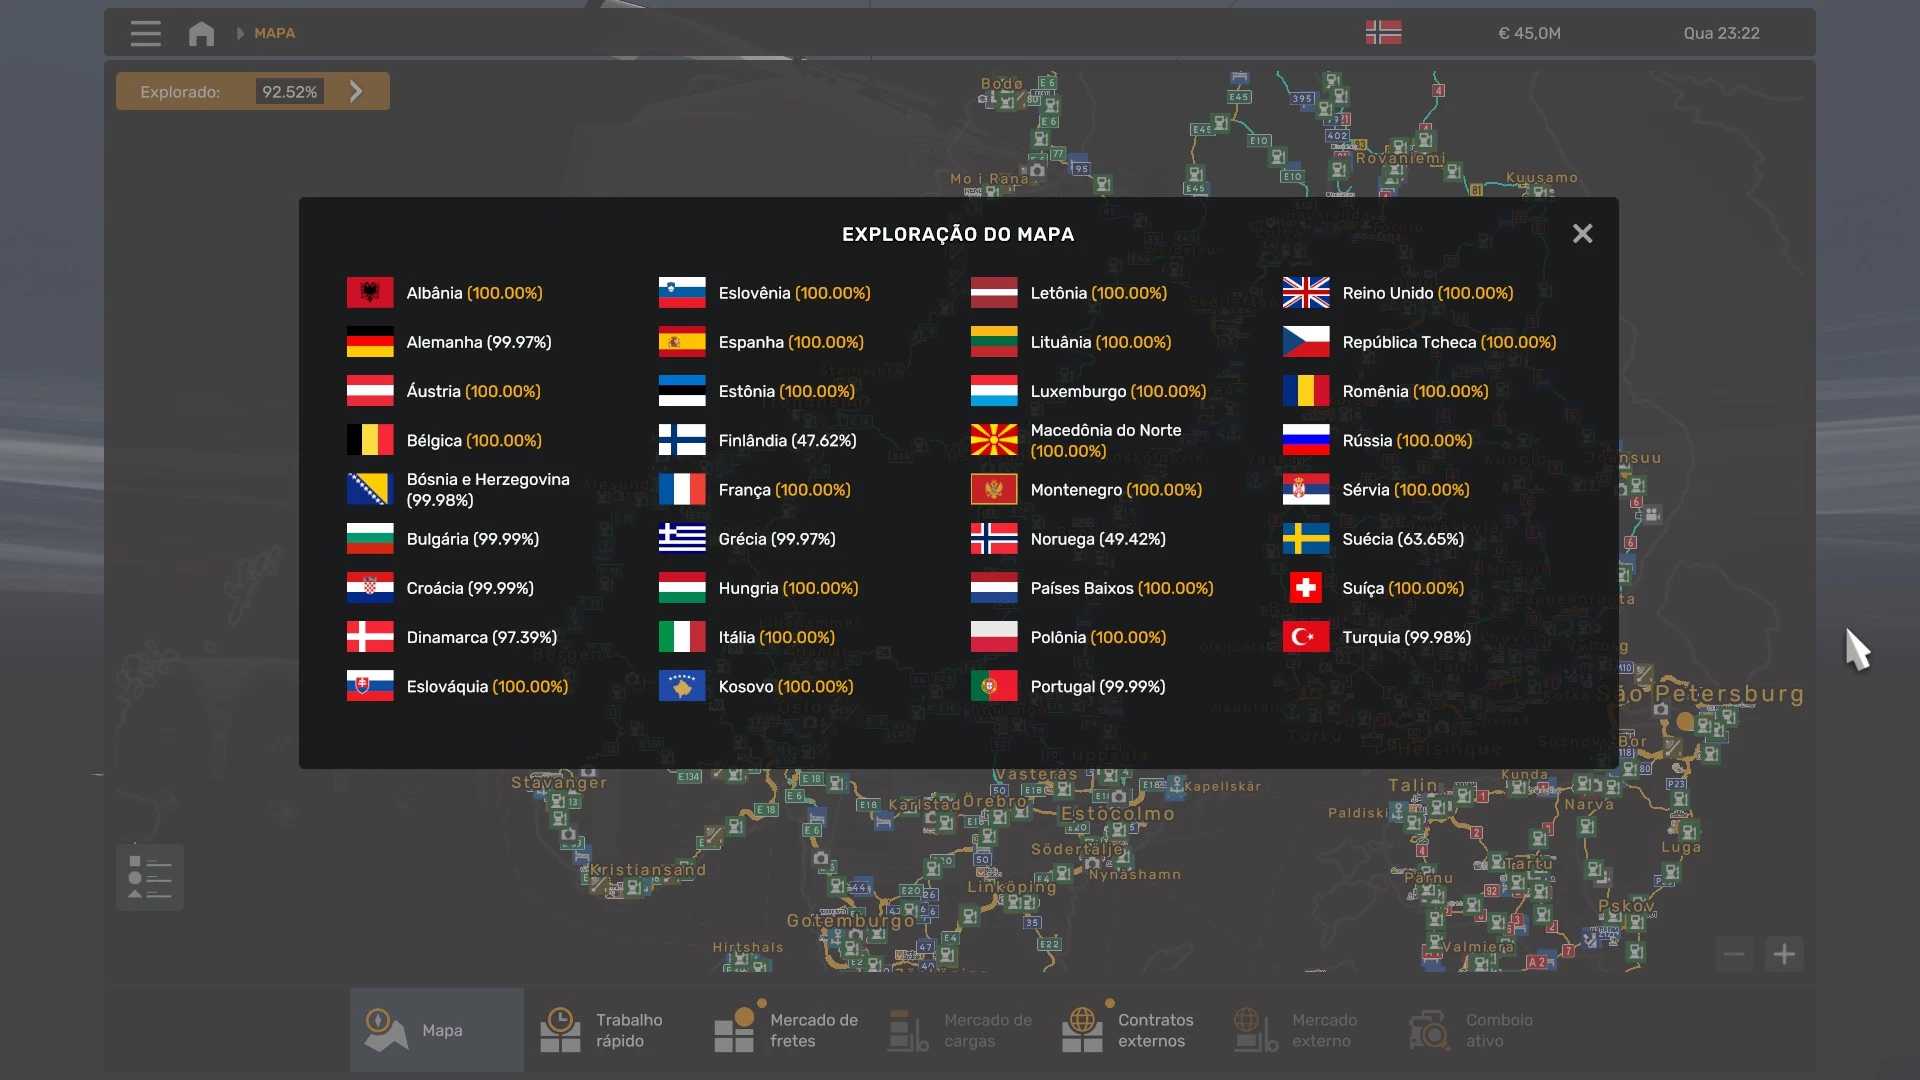Click the home icon in breadcrumb

point(201,33)
